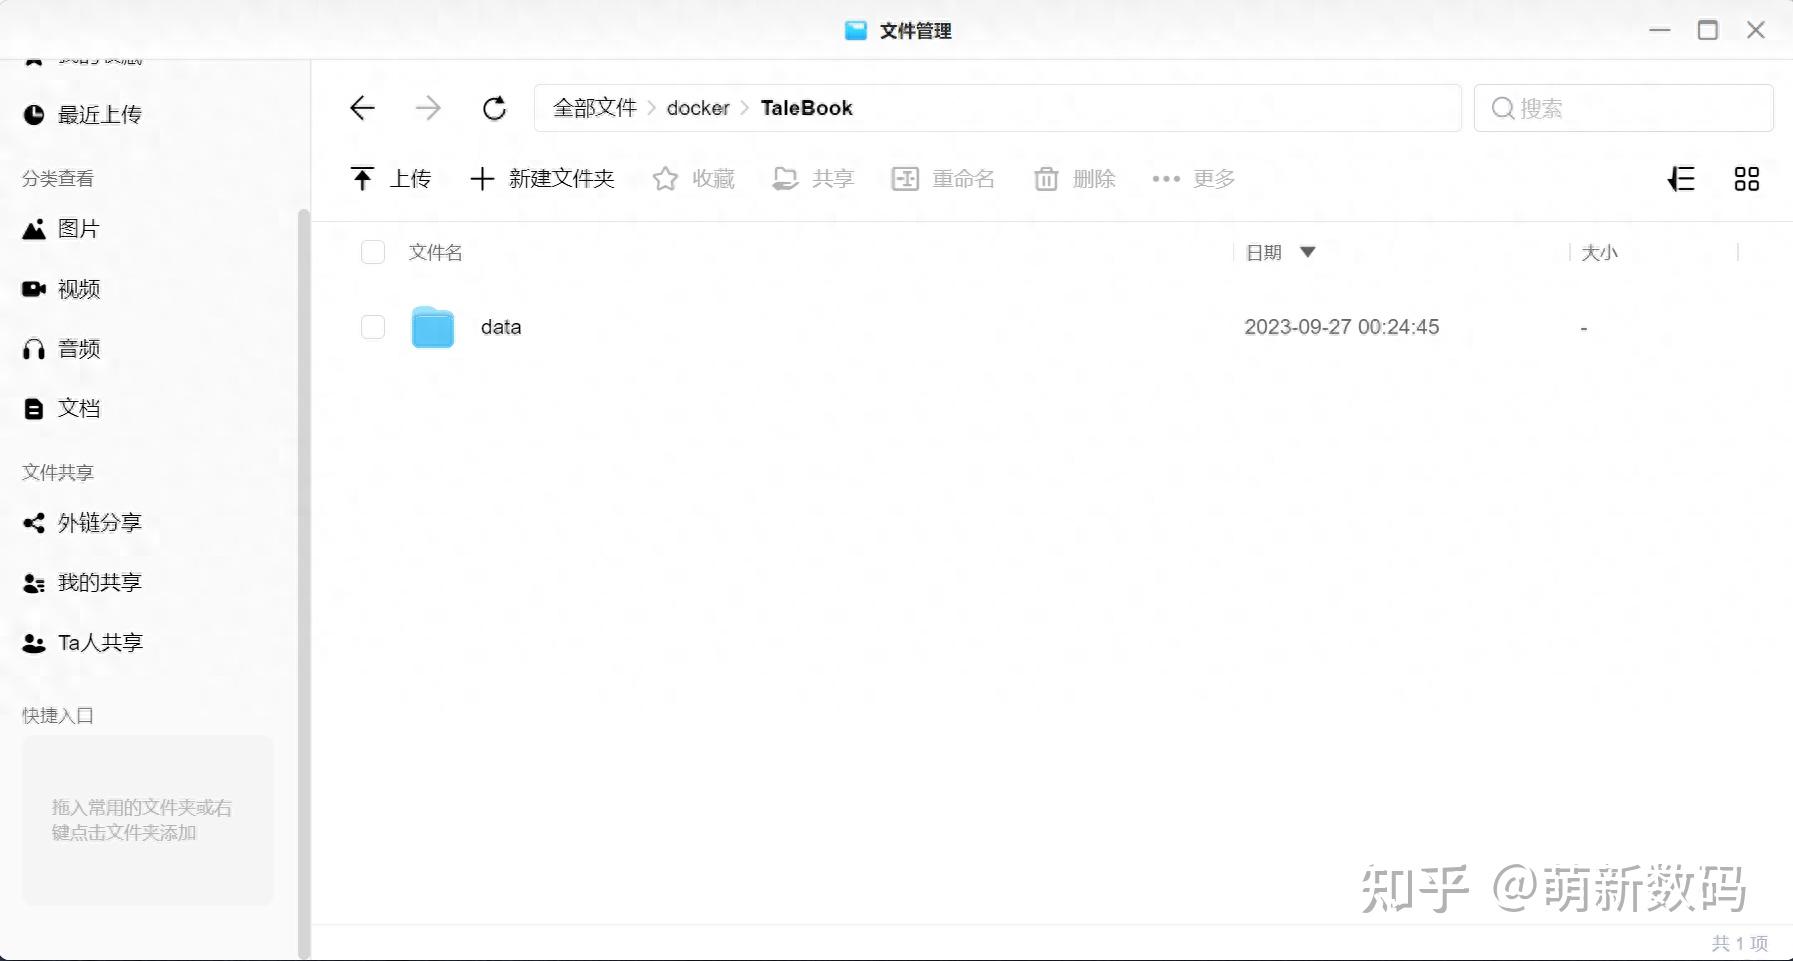Open the 图片 category in sidebar
The width and height of the screenshot is (1793, 961).
[x=77, y=228]
